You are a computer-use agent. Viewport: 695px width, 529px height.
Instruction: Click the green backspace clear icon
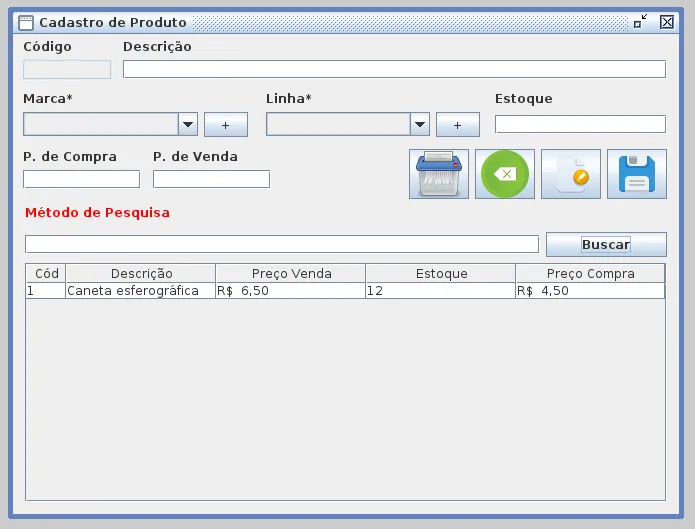[x=505, y=174]
